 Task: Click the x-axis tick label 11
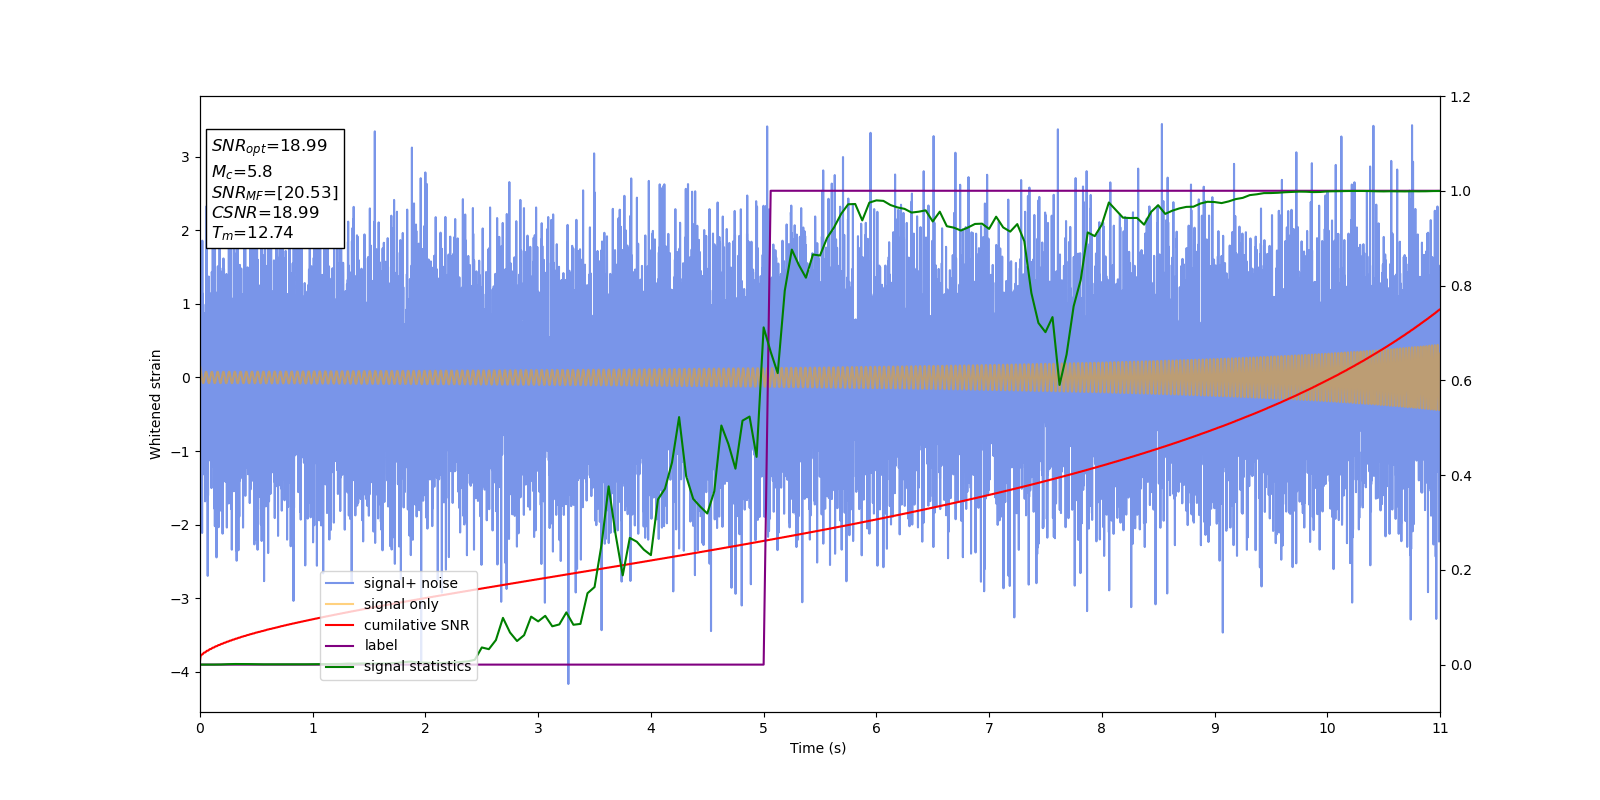pos(1440,728)
